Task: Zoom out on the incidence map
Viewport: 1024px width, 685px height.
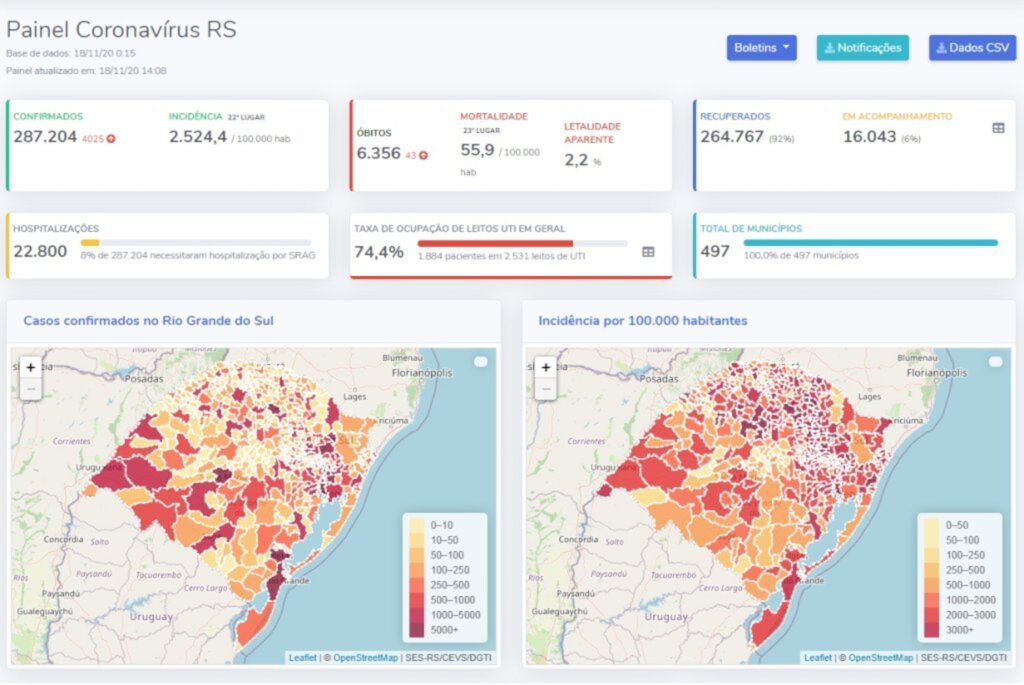Action: pyautogui.click(x=545, y=389)
